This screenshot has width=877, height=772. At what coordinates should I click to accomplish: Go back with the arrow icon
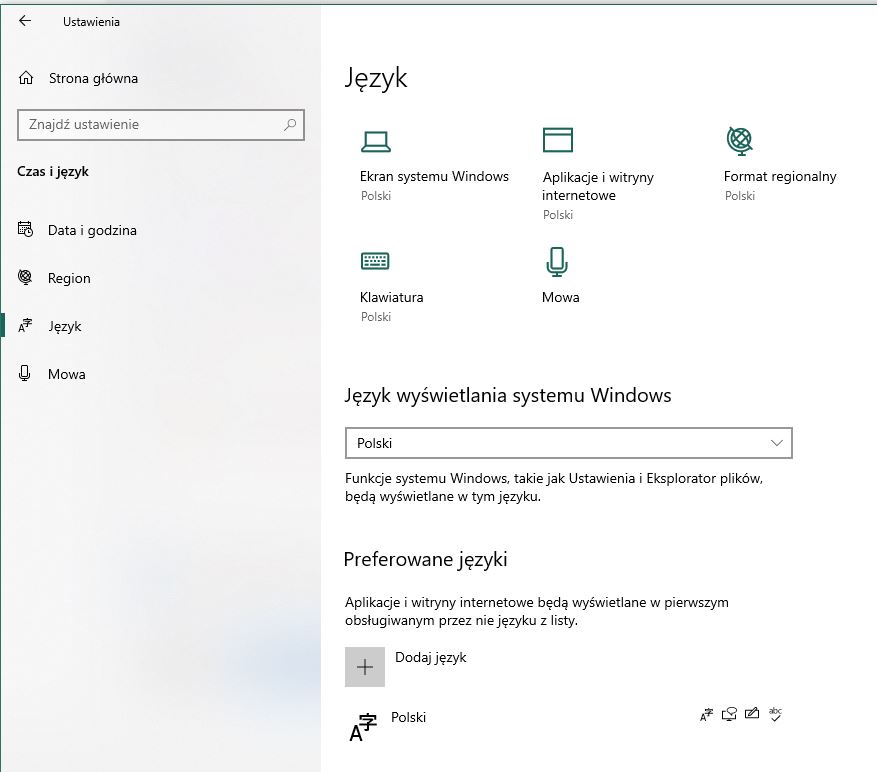coord(25,21)
